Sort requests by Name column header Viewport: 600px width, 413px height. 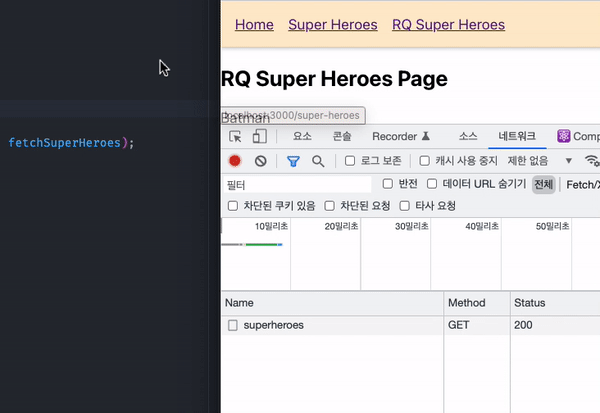(332, 303)
